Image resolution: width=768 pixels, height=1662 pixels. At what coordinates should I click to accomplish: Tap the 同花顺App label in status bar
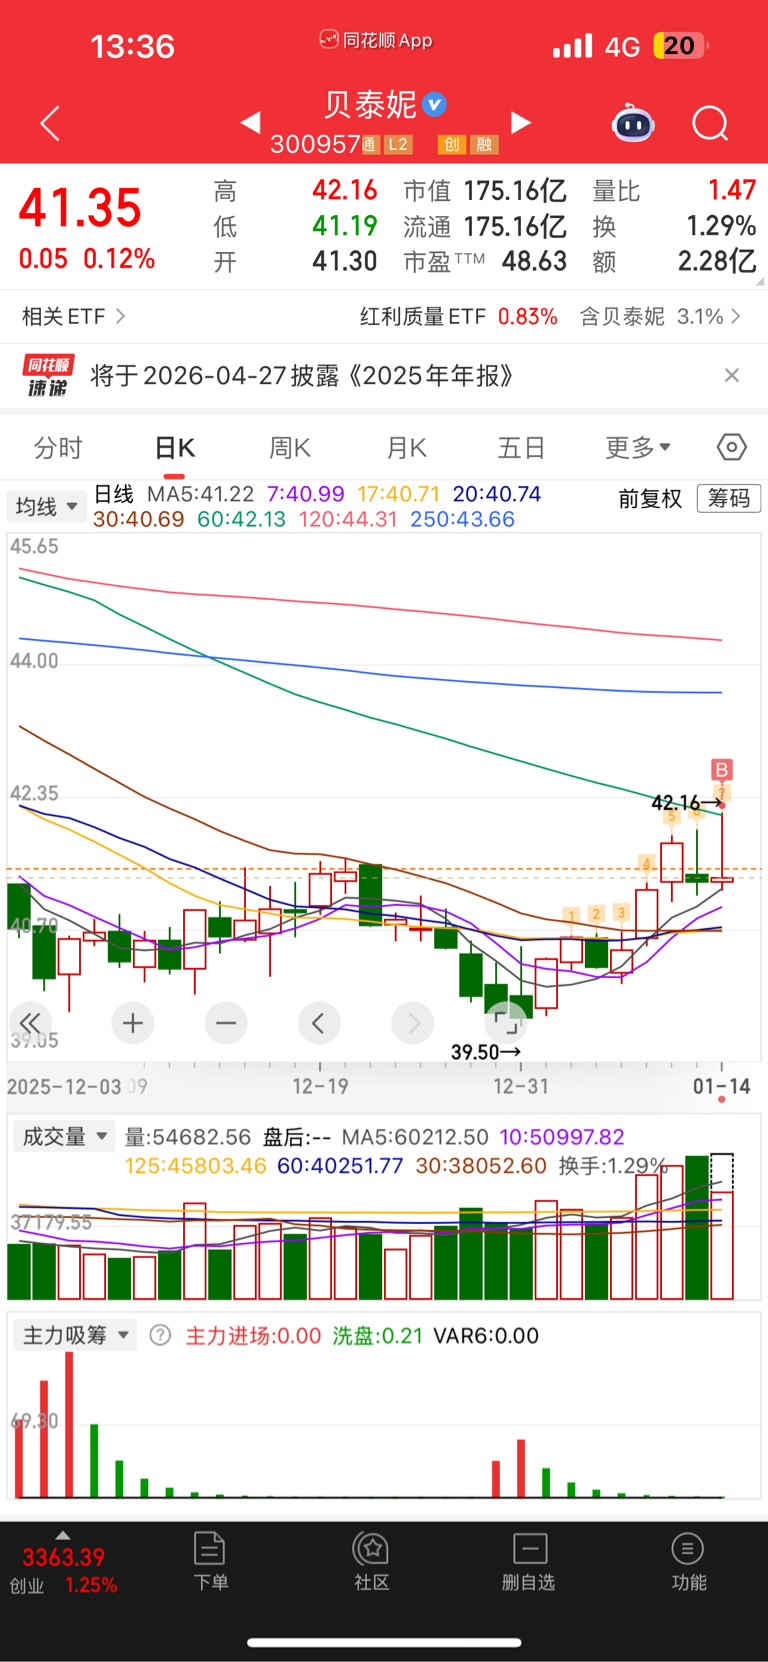pyautogui.click(x=376, y=40)
